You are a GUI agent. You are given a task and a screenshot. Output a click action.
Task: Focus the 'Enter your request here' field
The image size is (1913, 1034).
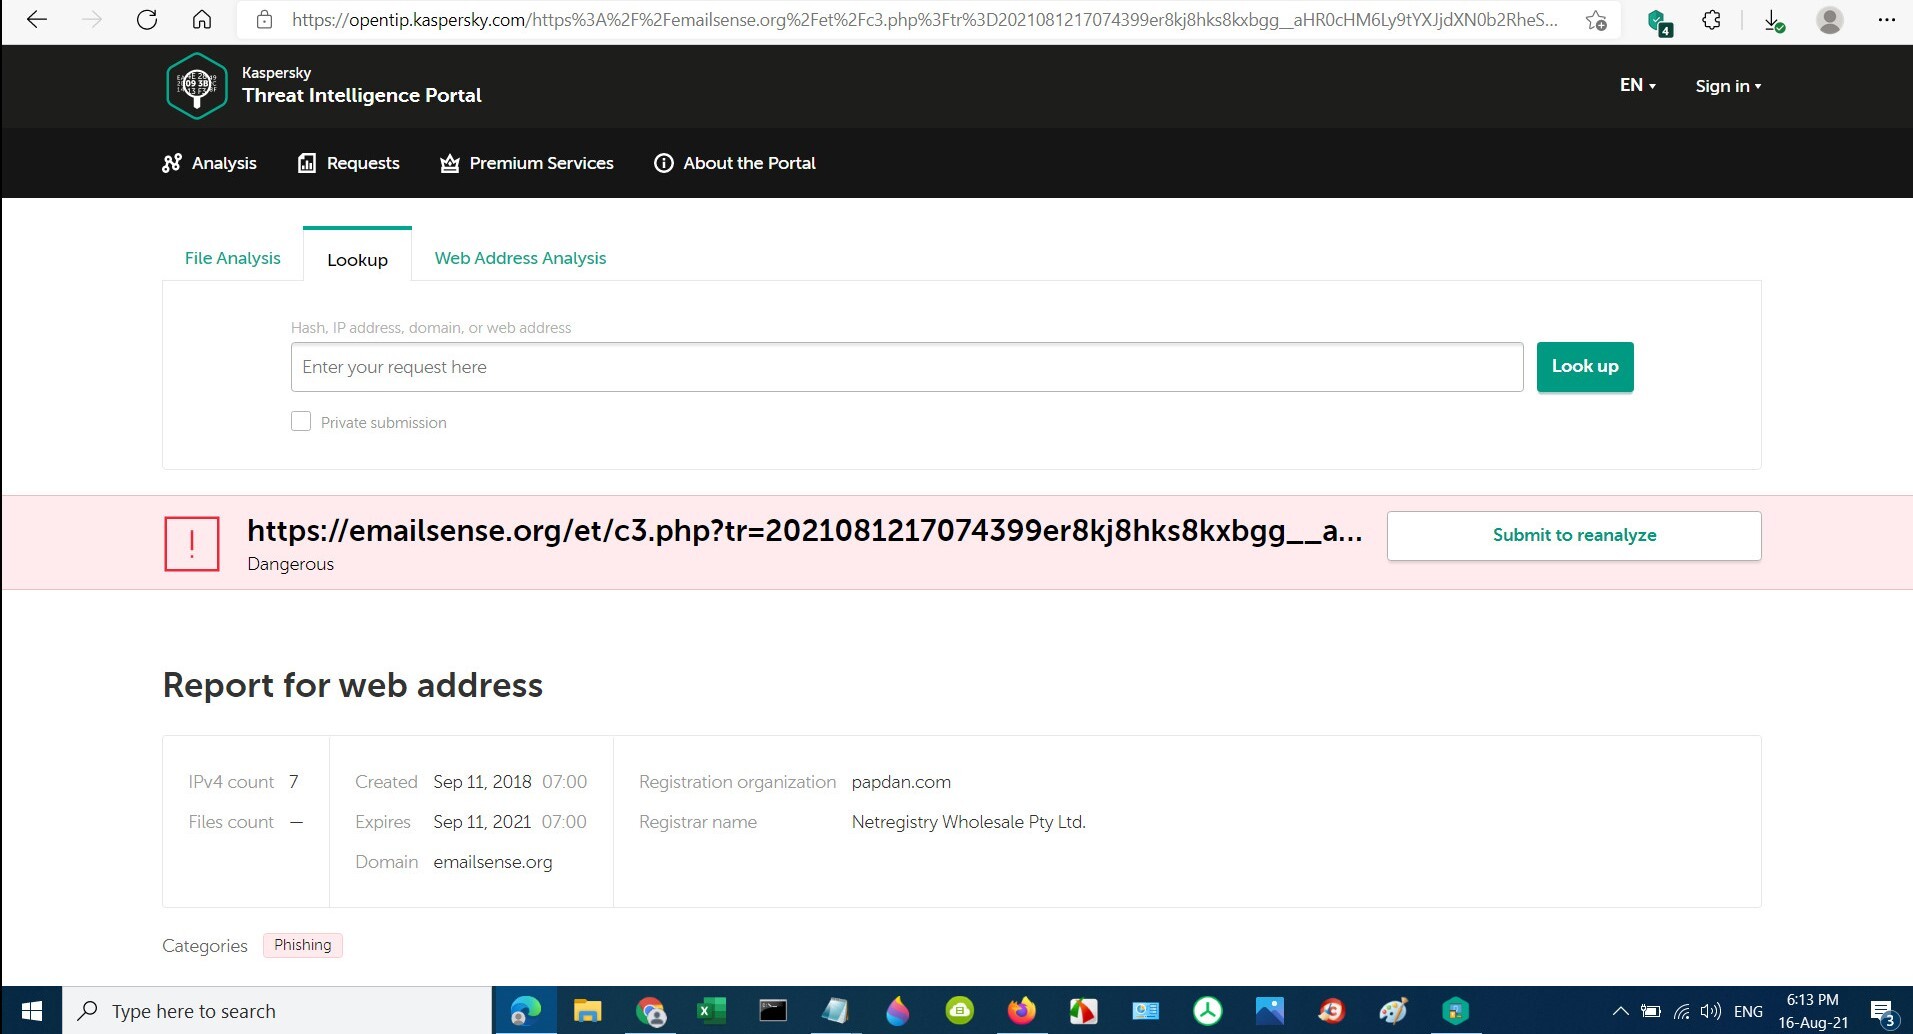pyautogui.click(x=907, y=367)
